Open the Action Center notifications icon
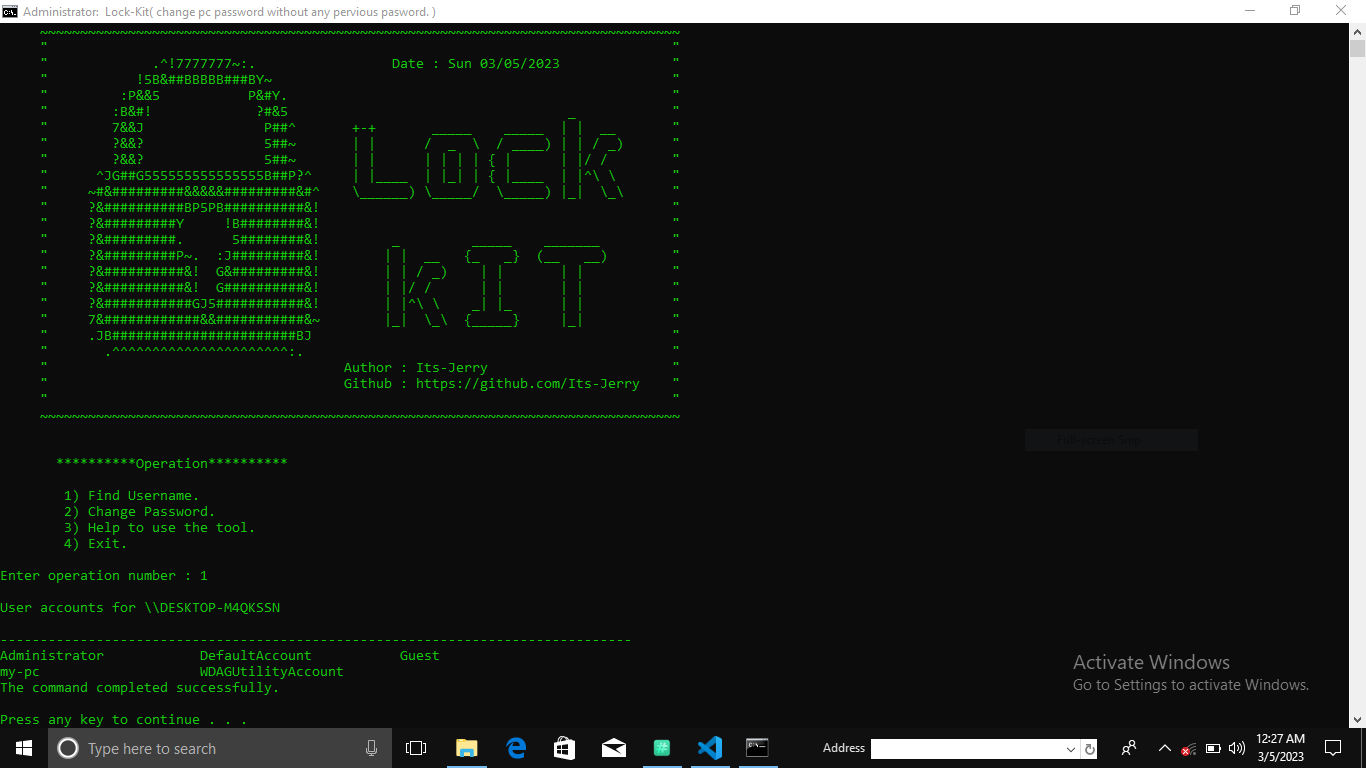1366x768 pixels. [1332, 748]
